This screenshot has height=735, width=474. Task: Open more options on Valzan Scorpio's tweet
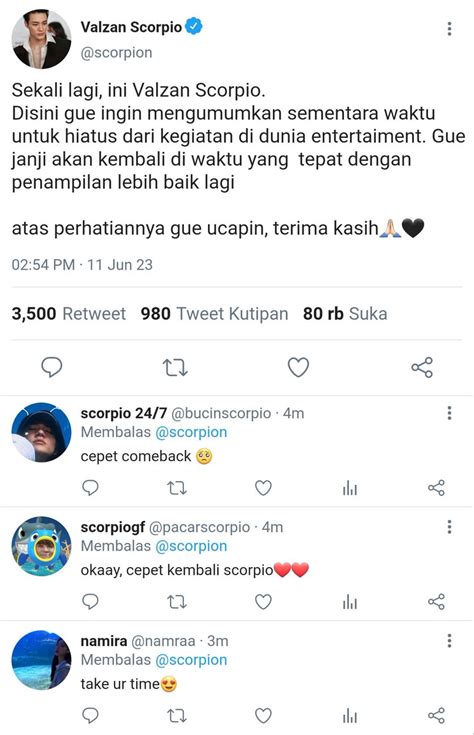(x=449, y=29)
